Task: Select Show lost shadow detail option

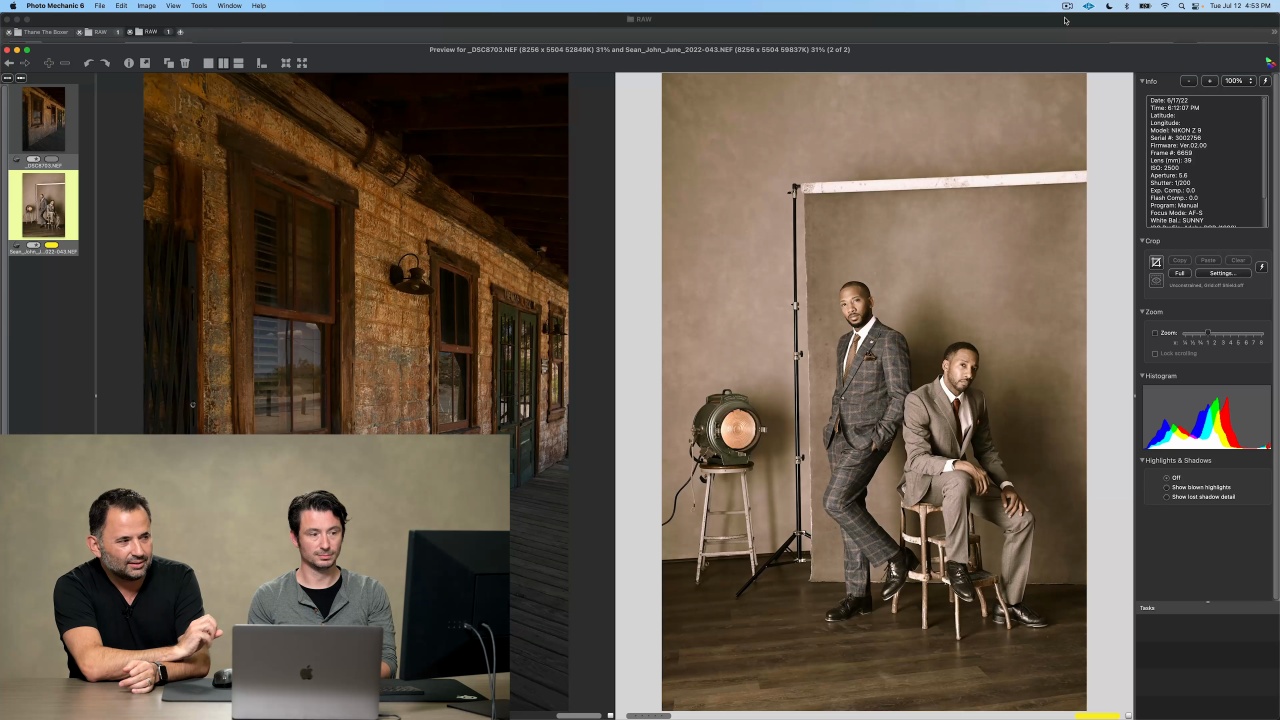Action: [x=1167, y=497]
